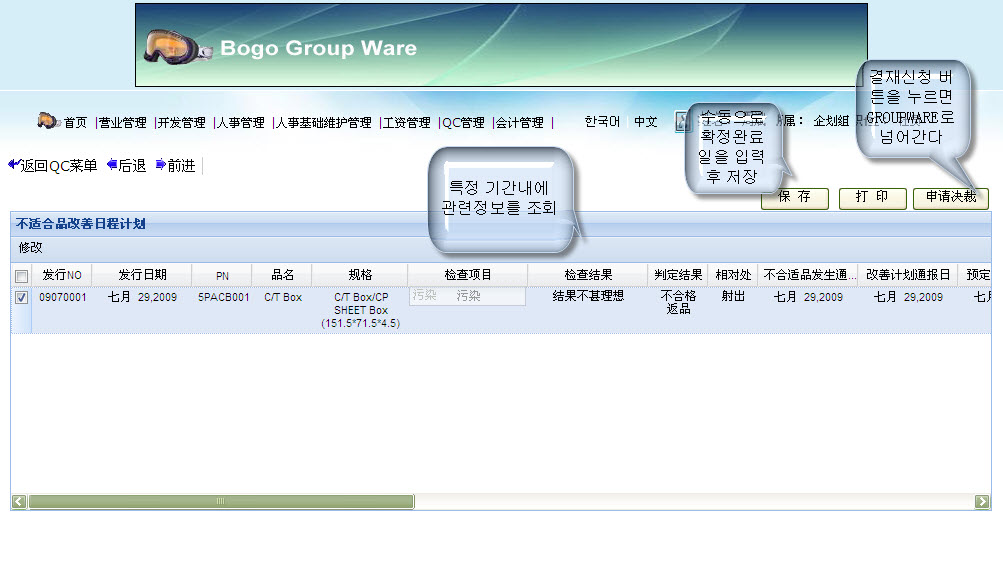
Task: Click the horizontal scrollbar right arrow
Action: coord(982,501)
